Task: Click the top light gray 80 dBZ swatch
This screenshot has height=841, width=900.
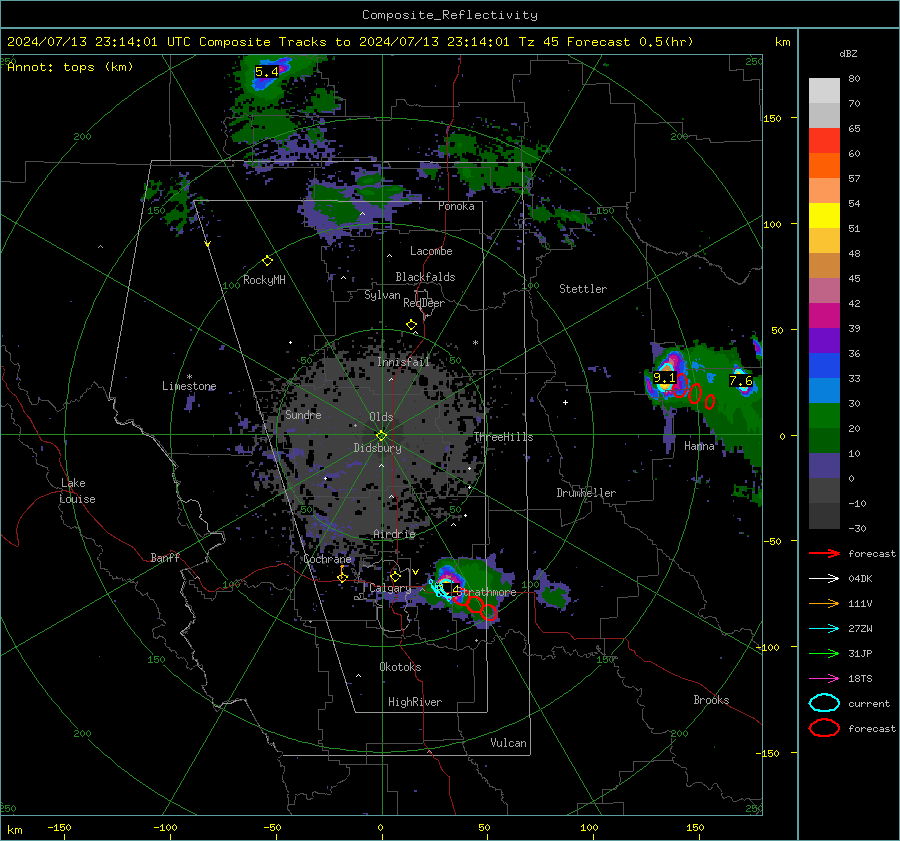Action: coord(824,91)
